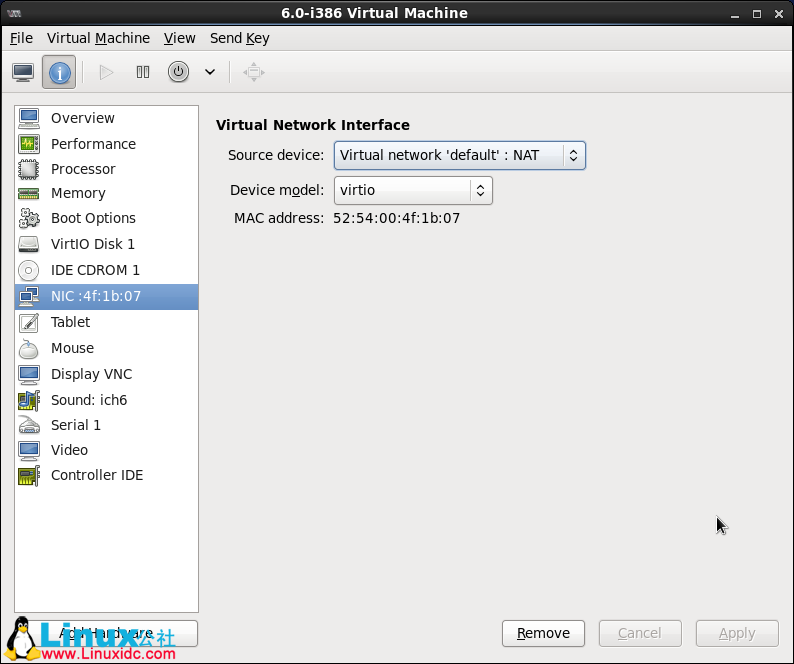Click the Add Hardware button

106,634
